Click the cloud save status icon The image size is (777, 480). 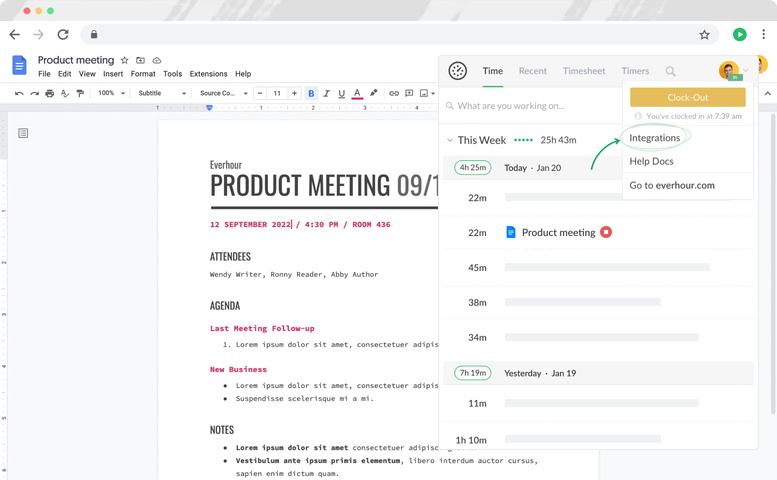[x=157, y=60]
